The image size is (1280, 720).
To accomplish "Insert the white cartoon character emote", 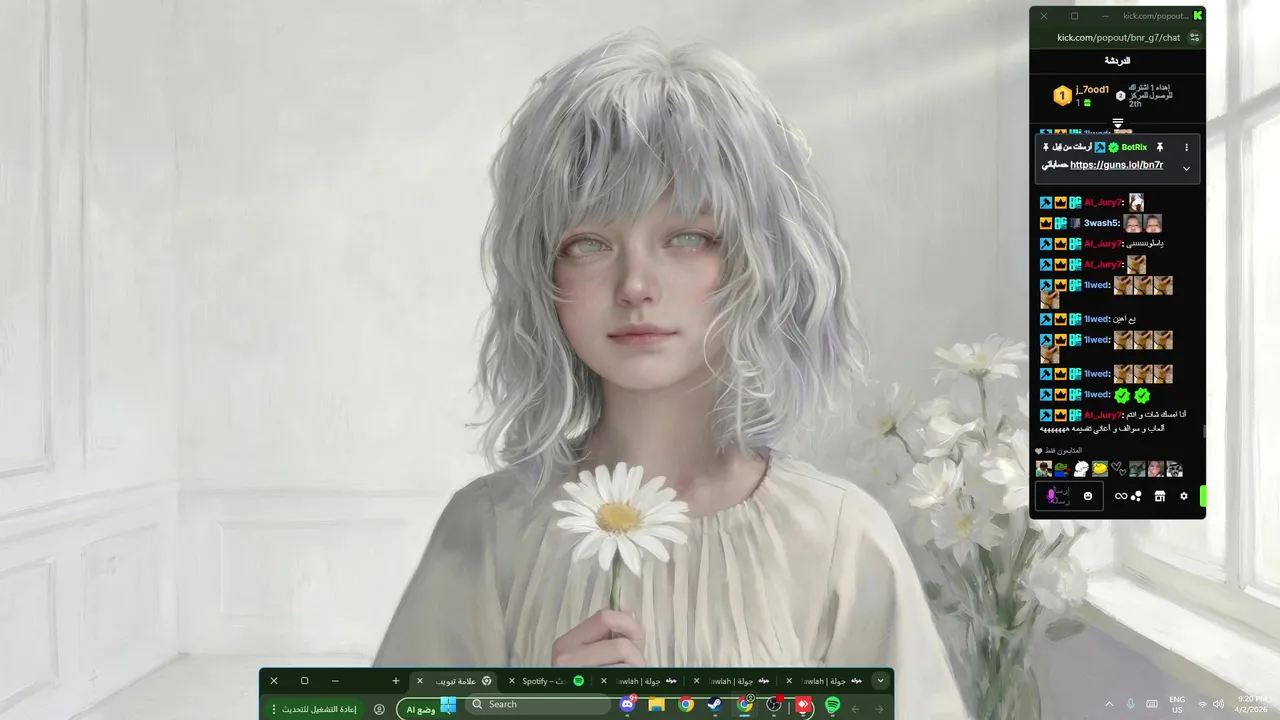I will 1081,469.
